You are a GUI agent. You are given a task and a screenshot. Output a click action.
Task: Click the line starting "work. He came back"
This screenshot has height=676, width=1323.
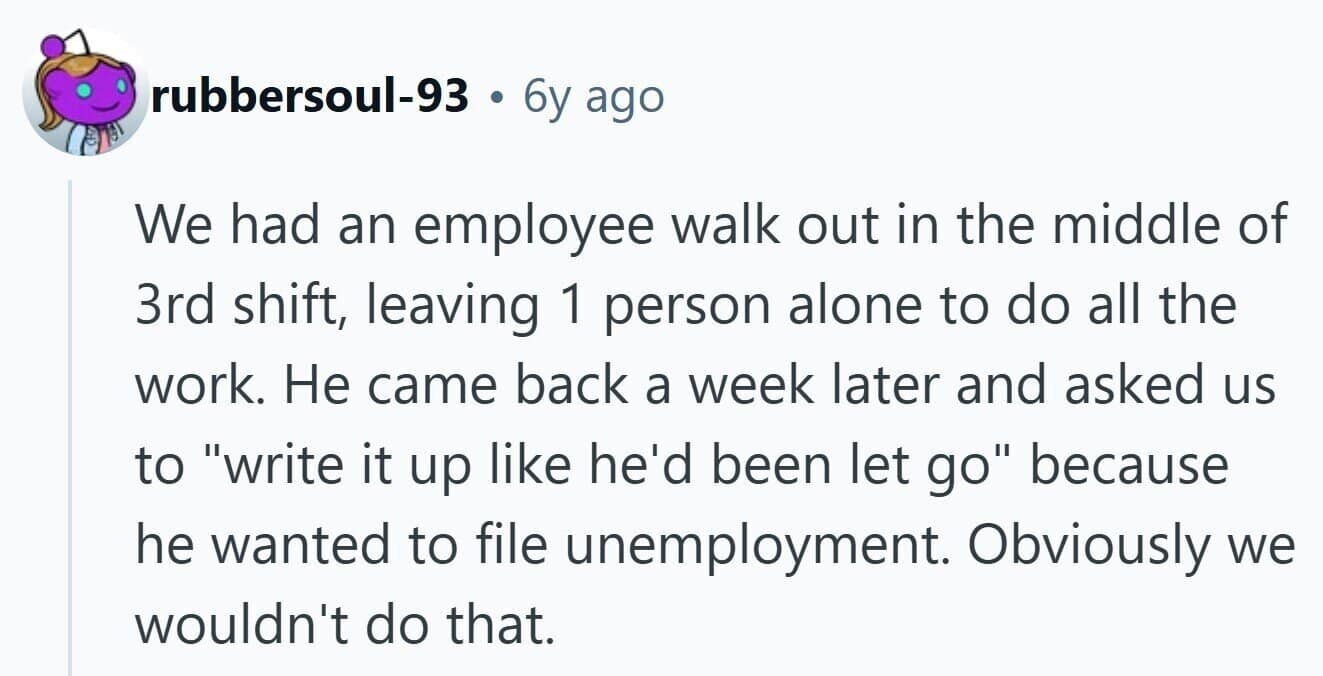pyautogui.click(x=706, y=385)
